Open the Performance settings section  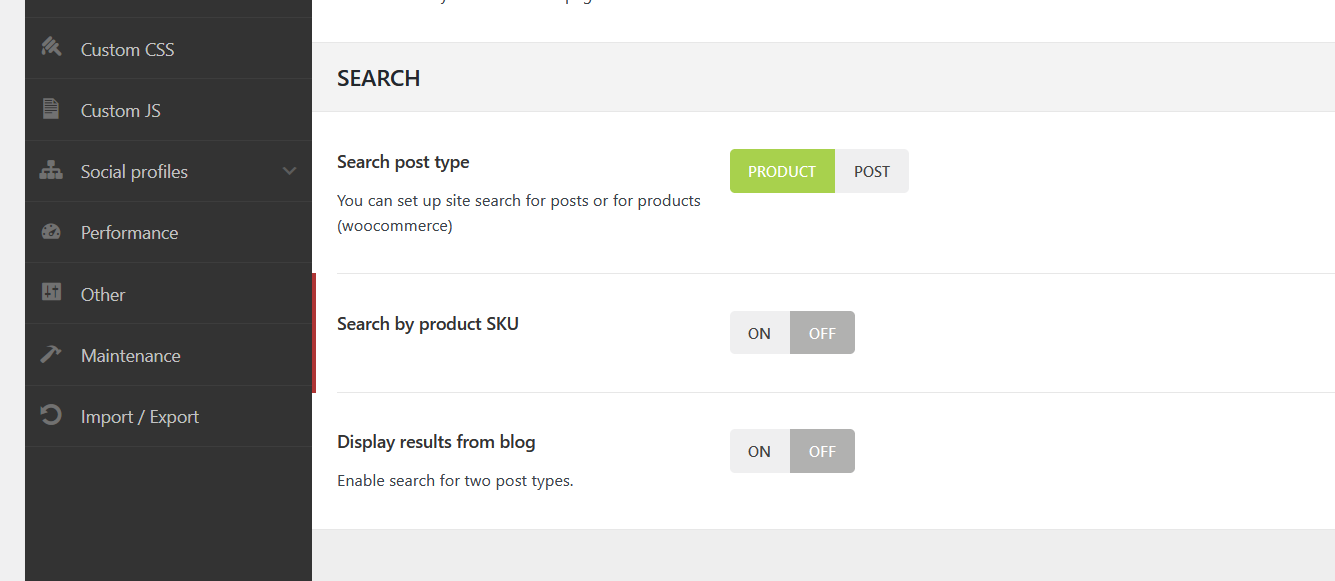tap(129, 233)
